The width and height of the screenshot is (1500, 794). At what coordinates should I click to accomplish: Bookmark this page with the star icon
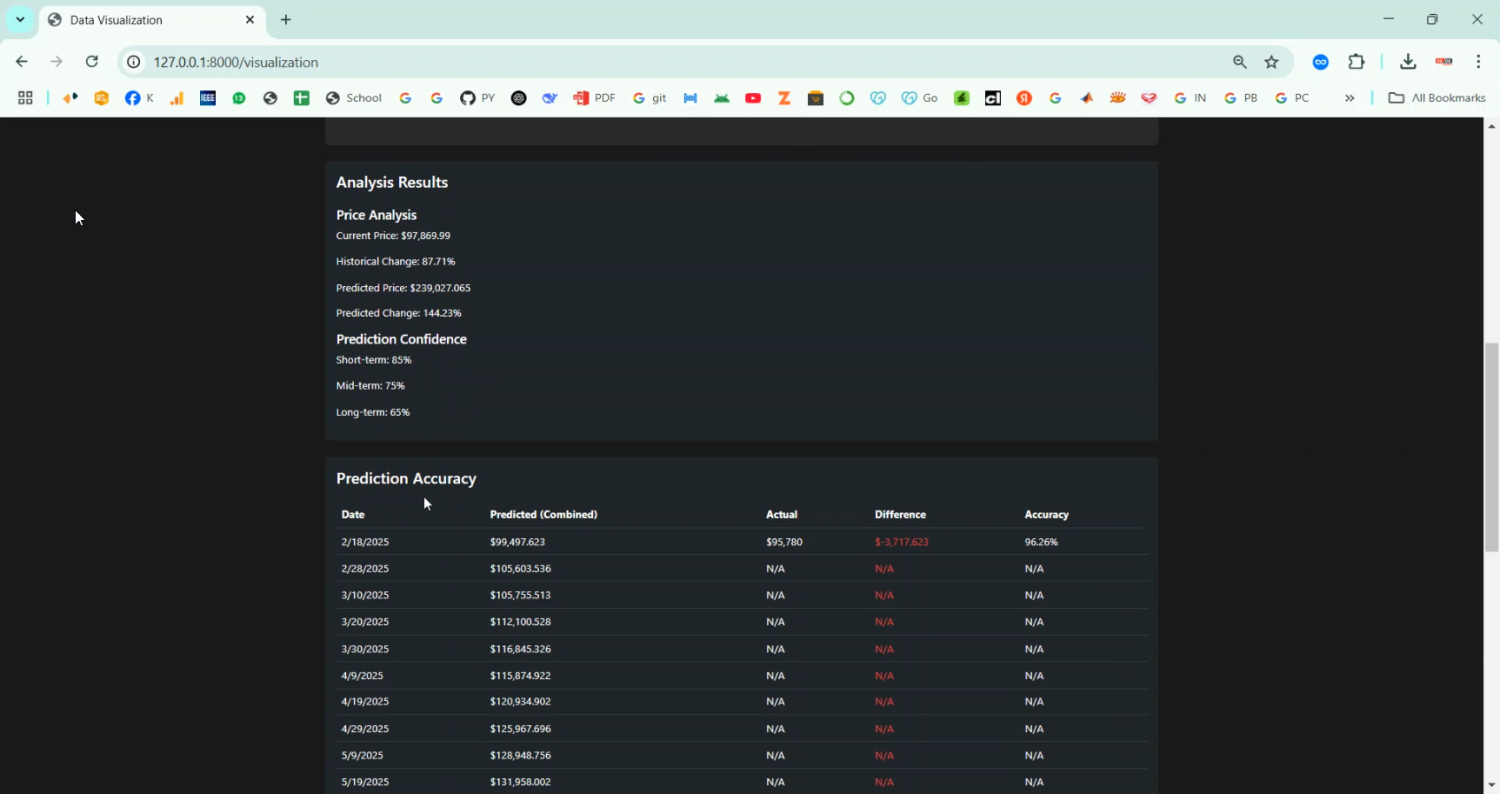click(1271, 62)
